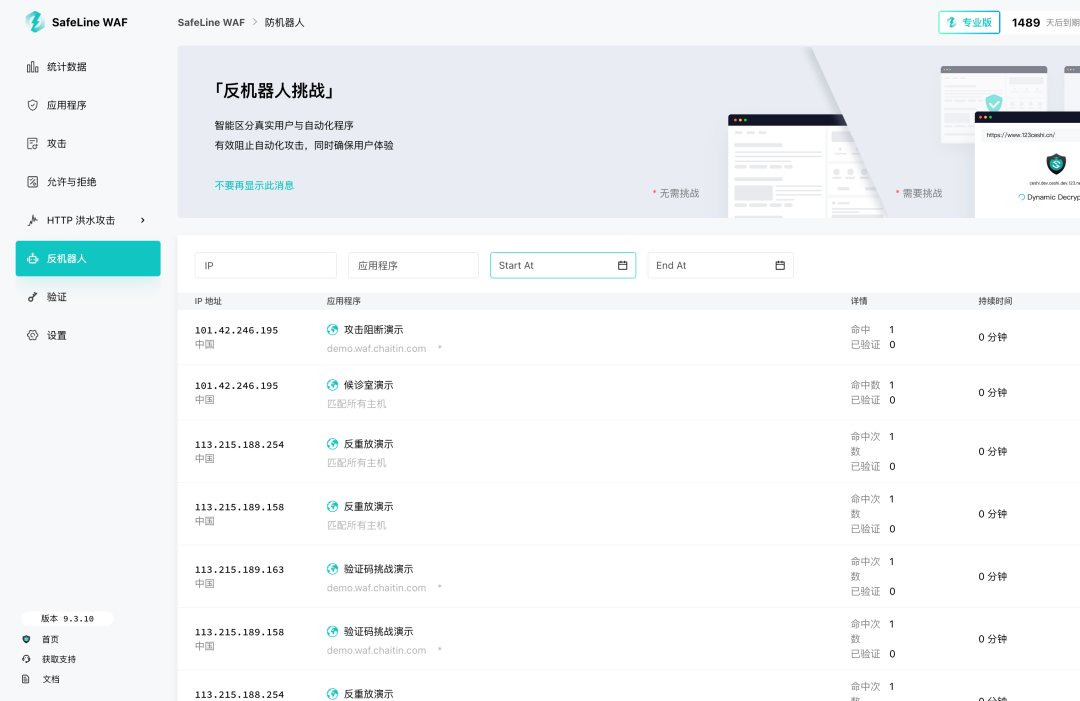The image size is (1080, 701).
Task: Click the applications shield icon
Action: (32, 105)
